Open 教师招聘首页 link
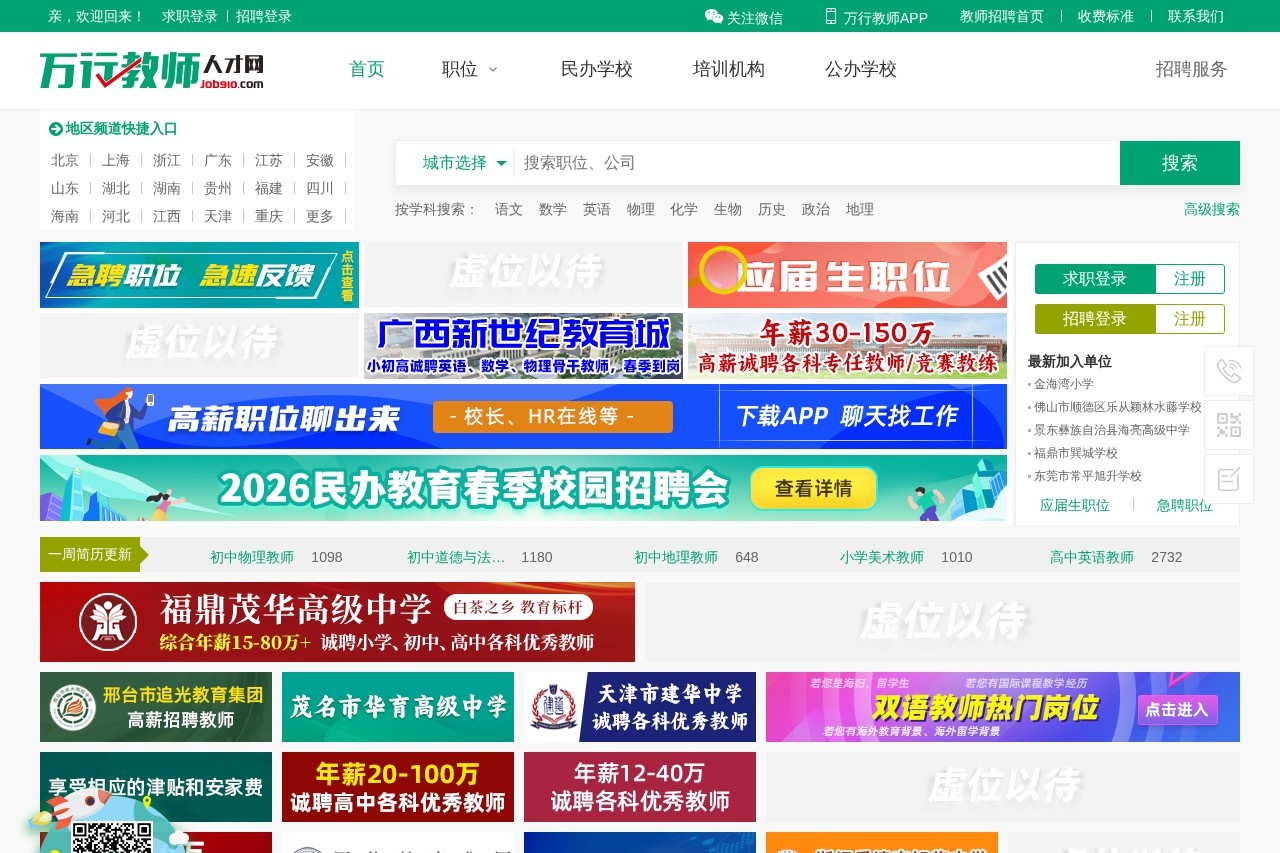 pyautogui.click(x=1002, y=16)
